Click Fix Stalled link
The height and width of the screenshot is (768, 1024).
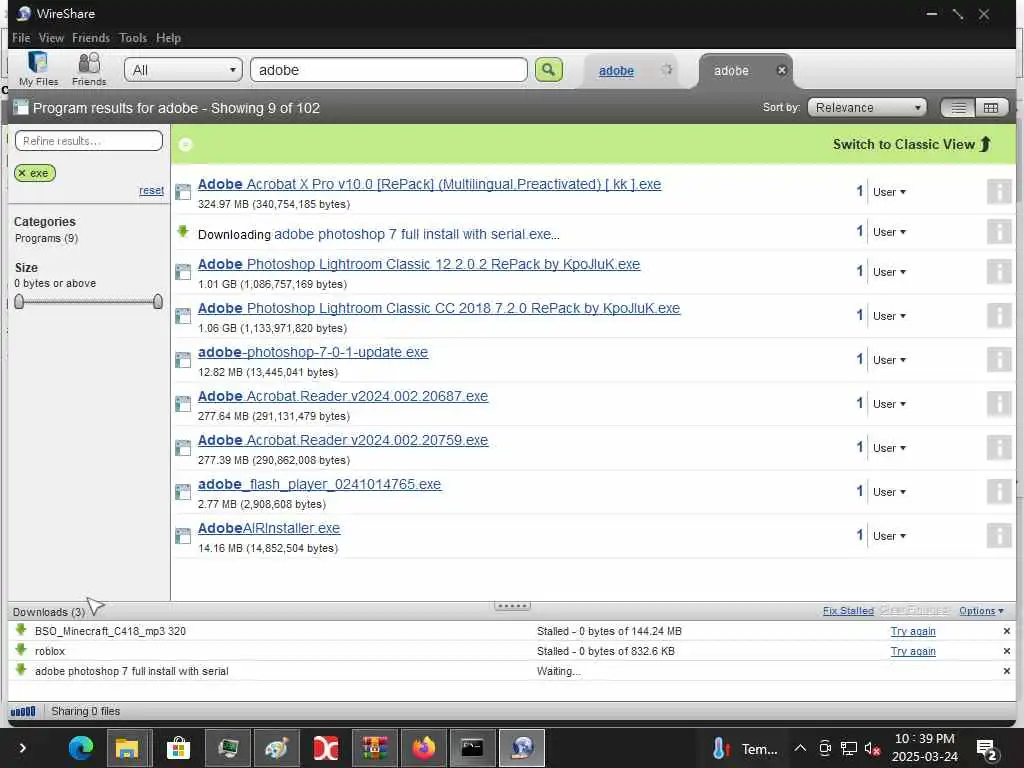tap(848, 611)
